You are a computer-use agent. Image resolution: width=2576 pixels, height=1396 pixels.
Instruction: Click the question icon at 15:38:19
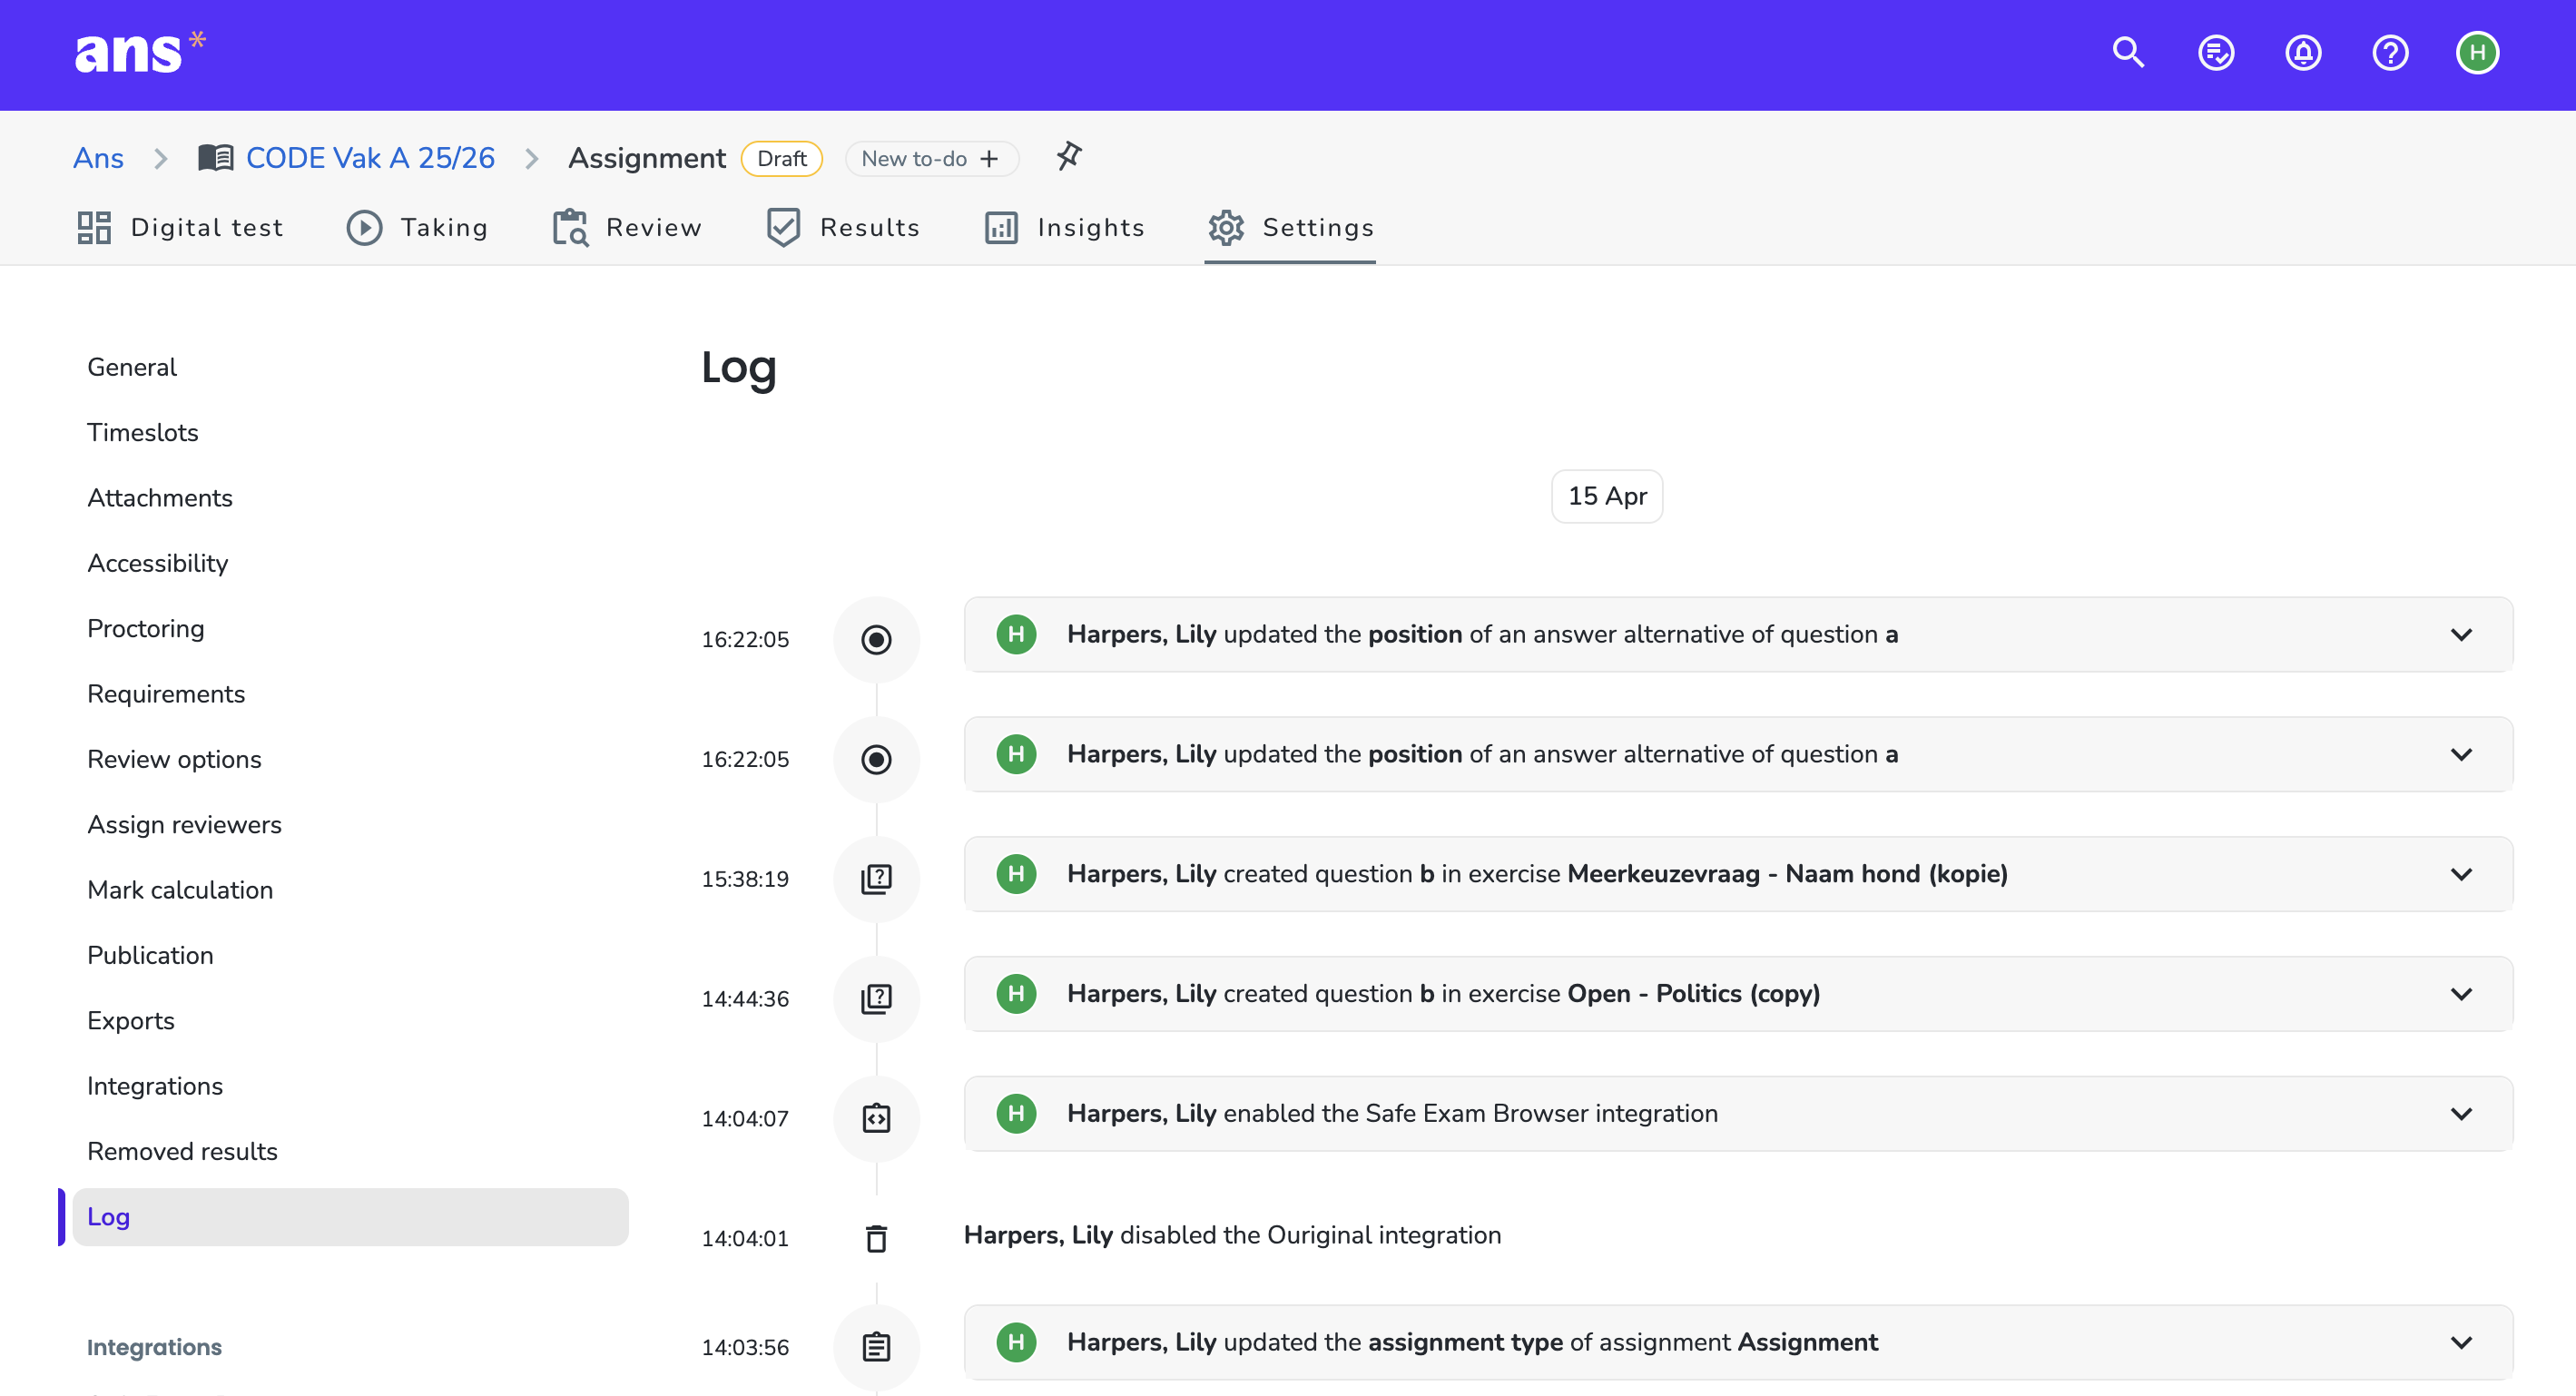click(876, 879)
